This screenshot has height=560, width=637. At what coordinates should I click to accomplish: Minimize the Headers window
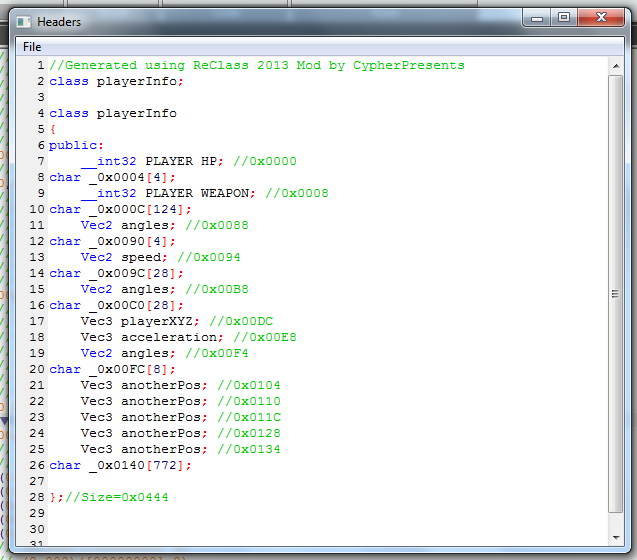537,18
